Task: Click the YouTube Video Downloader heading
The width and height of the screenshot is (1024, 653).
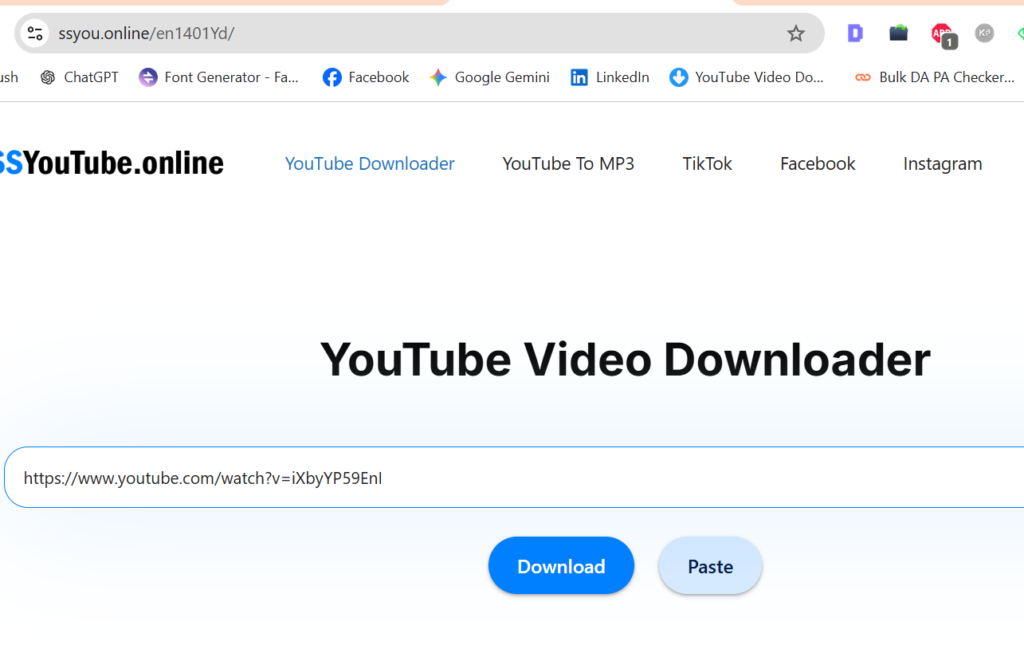Action: click(x=625, y=360)
